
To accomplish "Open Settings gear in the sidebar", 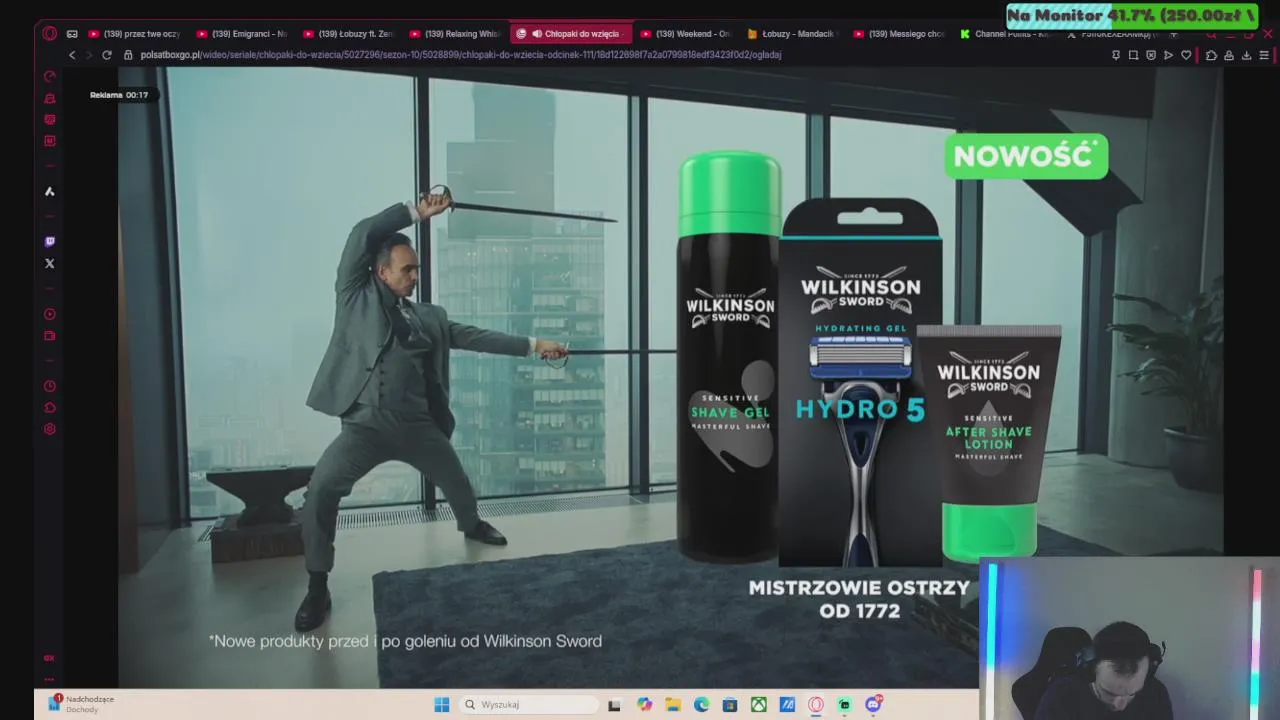I will (x=49, y=429).
